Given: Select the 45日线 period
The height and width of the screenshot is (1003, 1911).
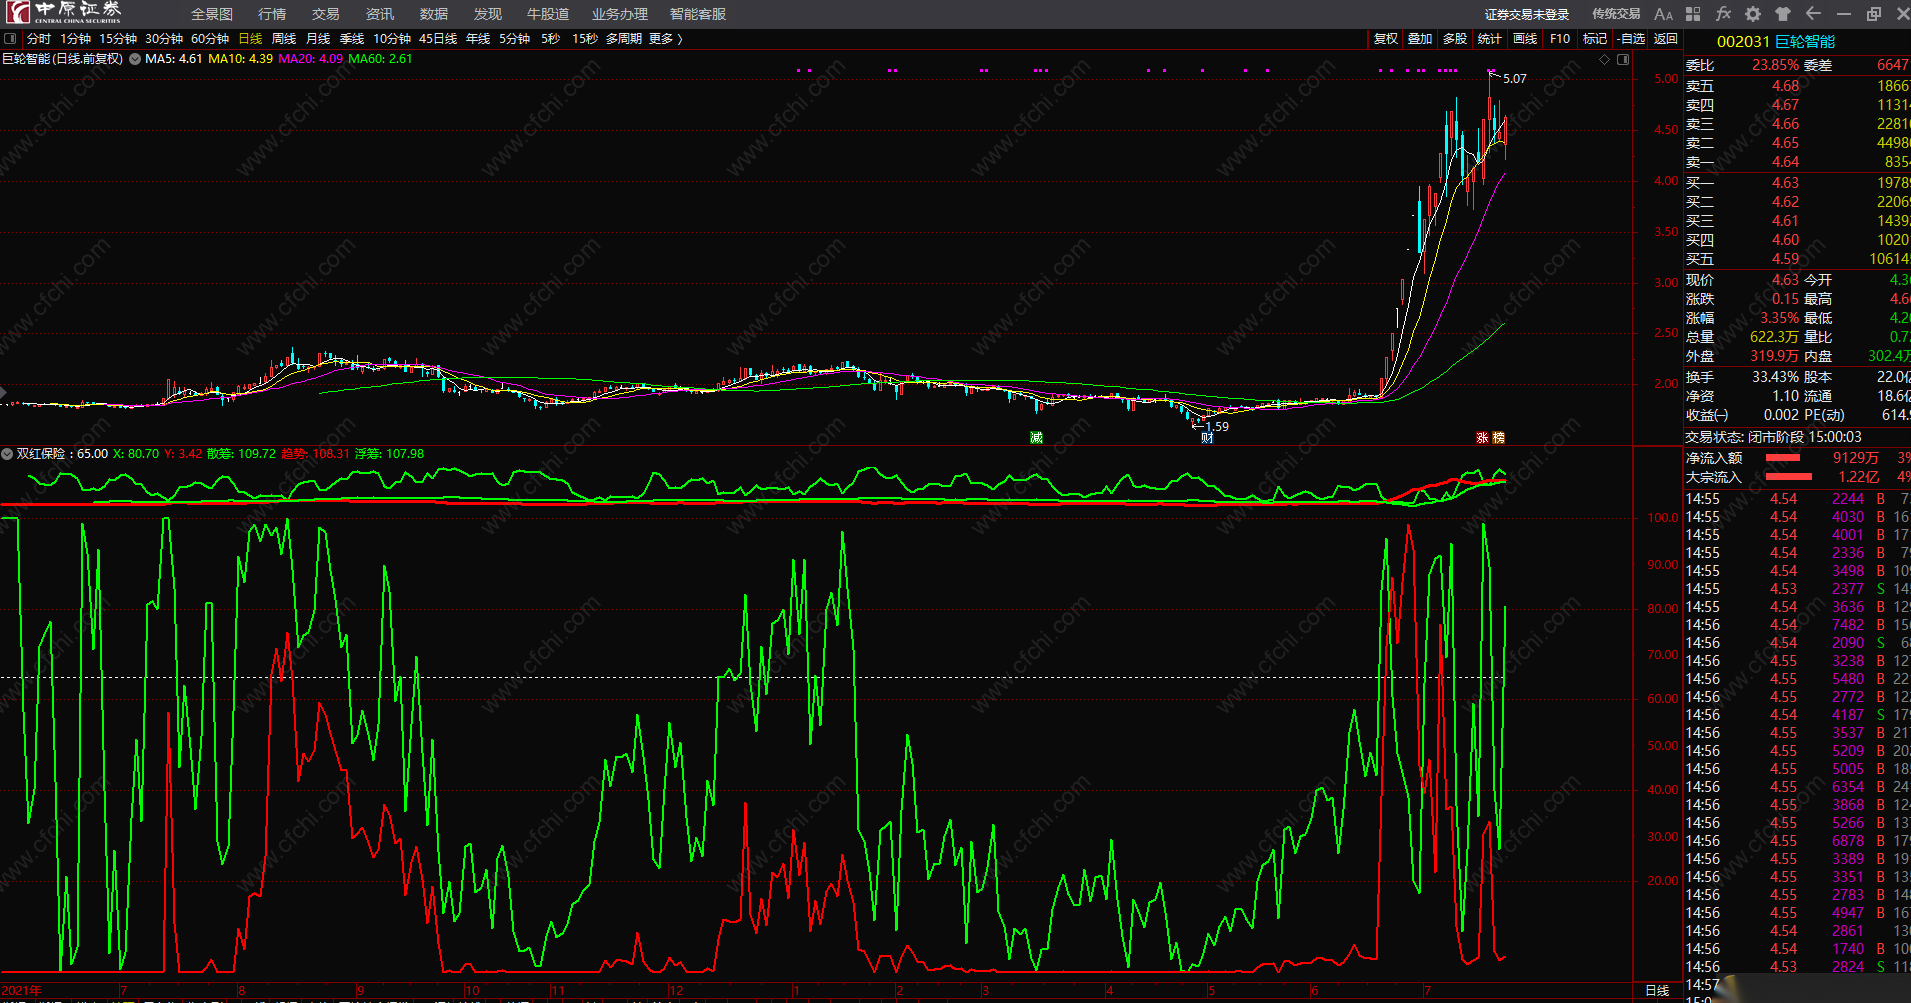Looking at the screenshot, I should (x=438, y=39).
